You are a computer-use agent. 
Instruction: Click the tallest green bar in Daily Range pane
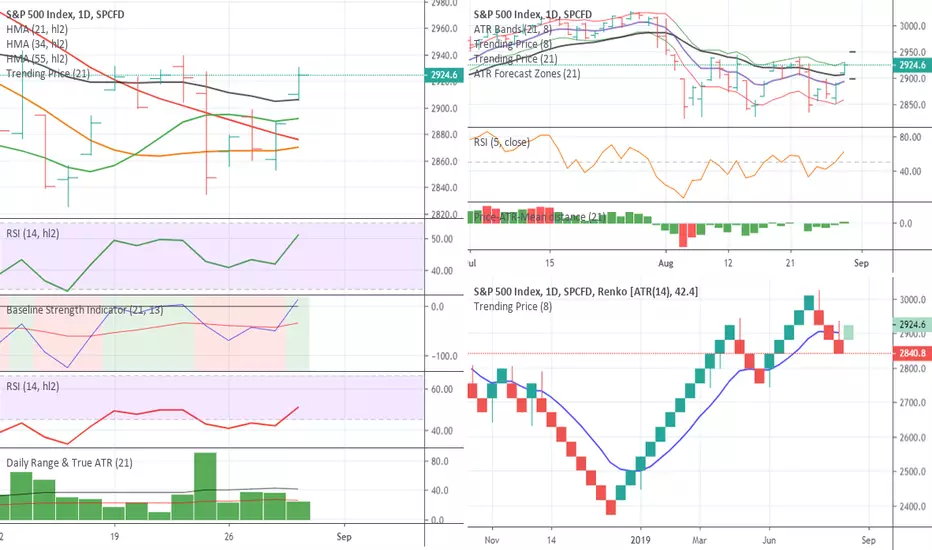click(205, 486)
